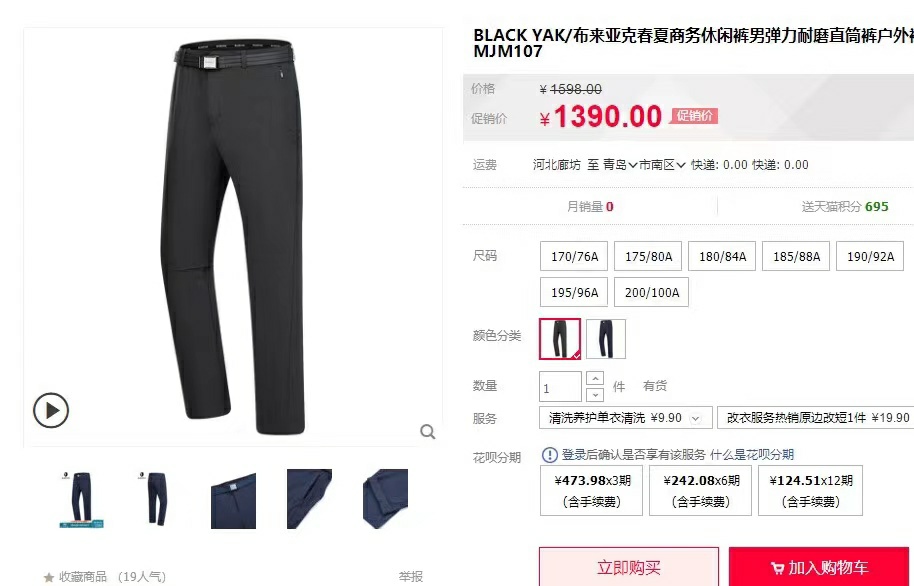Open the 青岛 city dropdown
The image size is (914, 586).
pyautogui.click(x=620, y=165)
